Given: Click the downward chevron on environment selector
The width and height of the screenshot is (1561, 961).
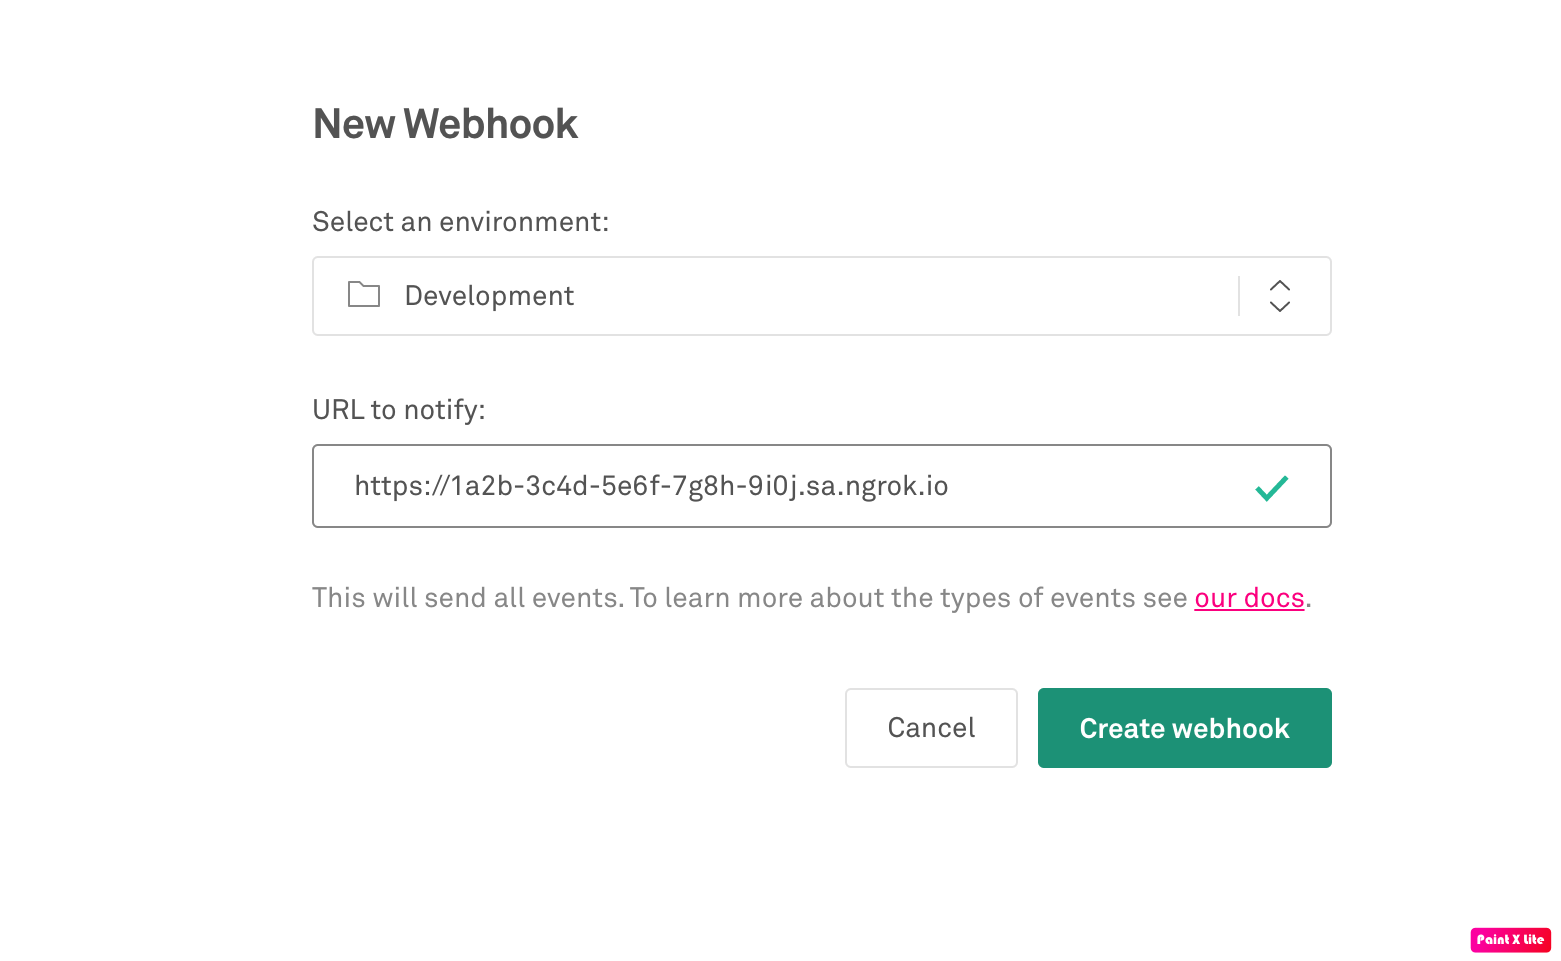Looking at the screenshot, I should (1280, 307).
